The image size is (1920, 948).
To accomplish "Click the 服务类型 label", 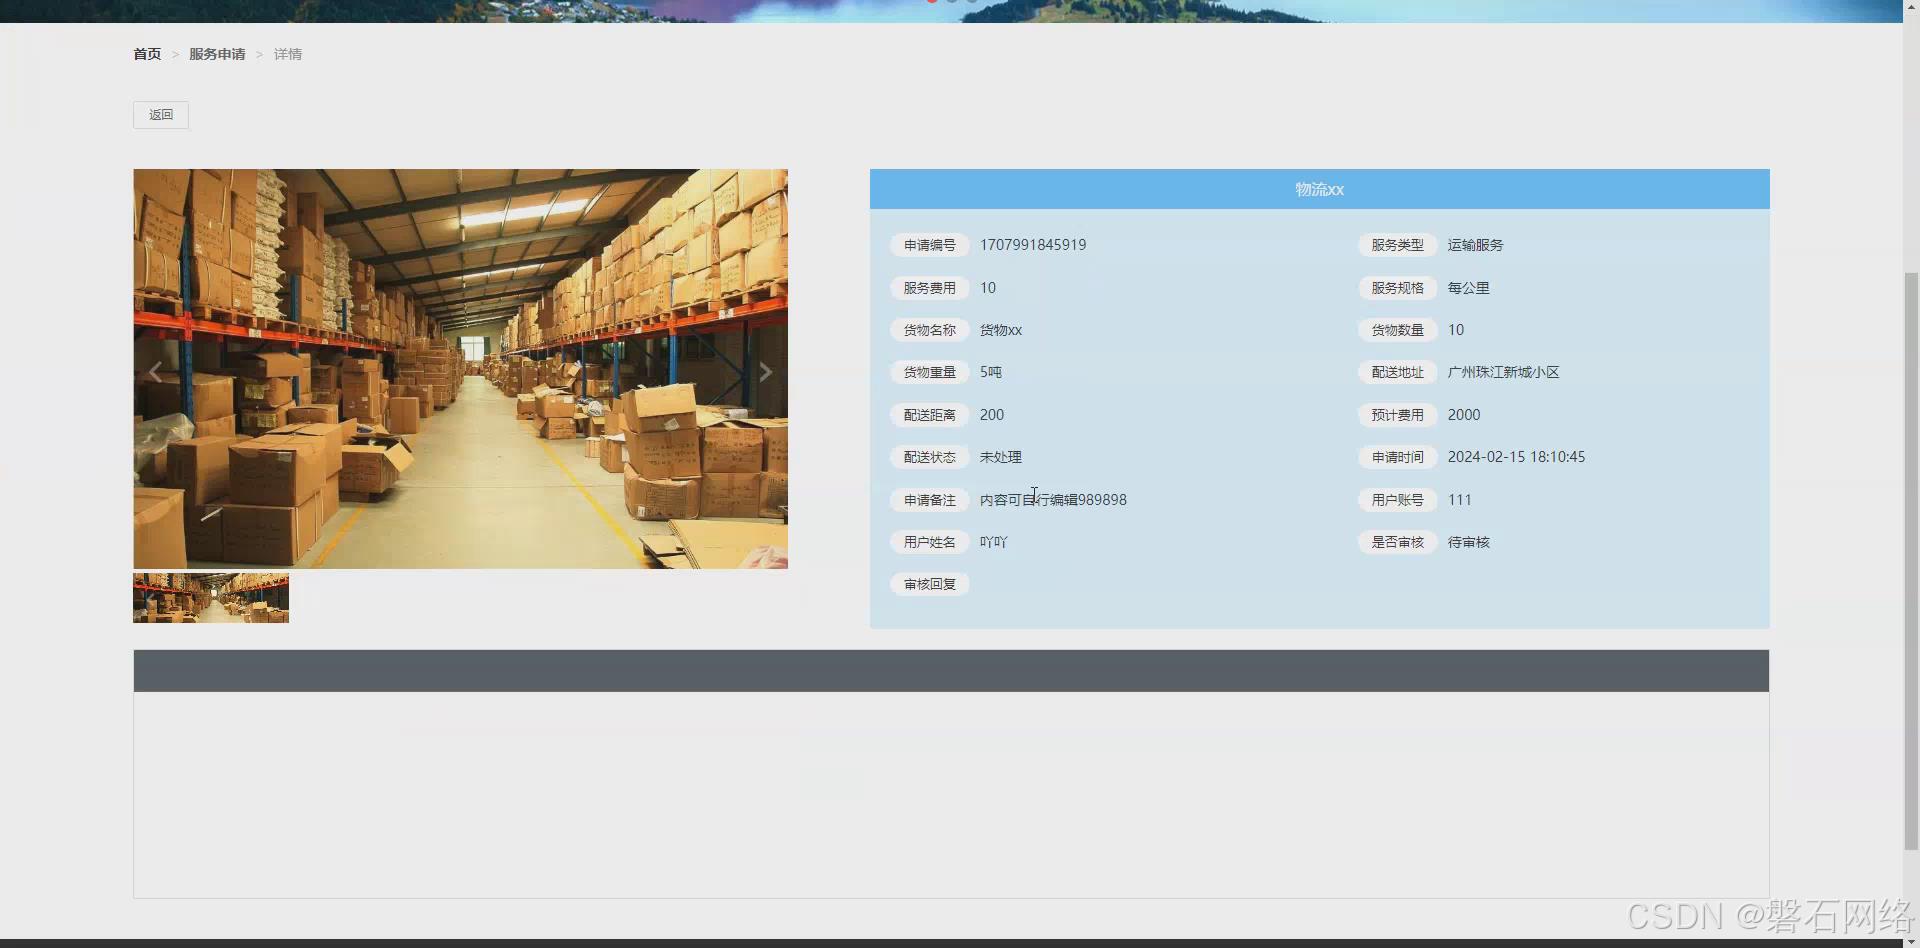I will (1397, 245).
